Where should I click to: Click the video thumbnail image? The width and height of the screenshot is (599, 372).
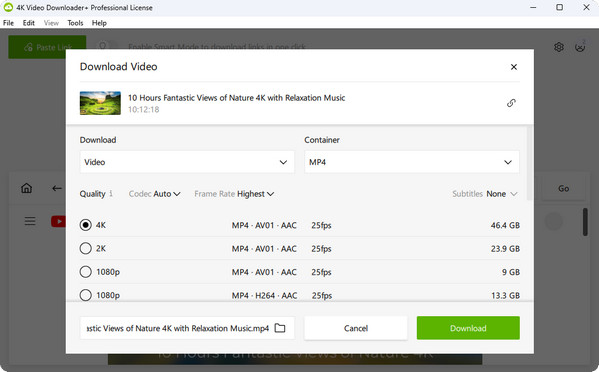(x=100, y=103)
